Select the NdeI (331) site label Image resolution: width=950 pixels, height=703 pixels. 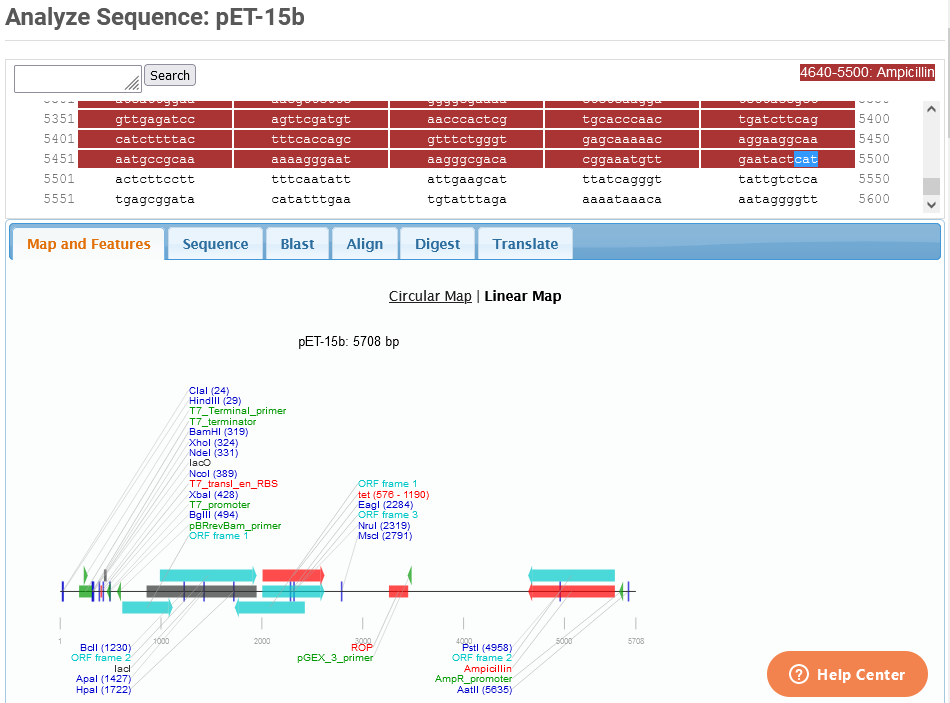[214, 453]
